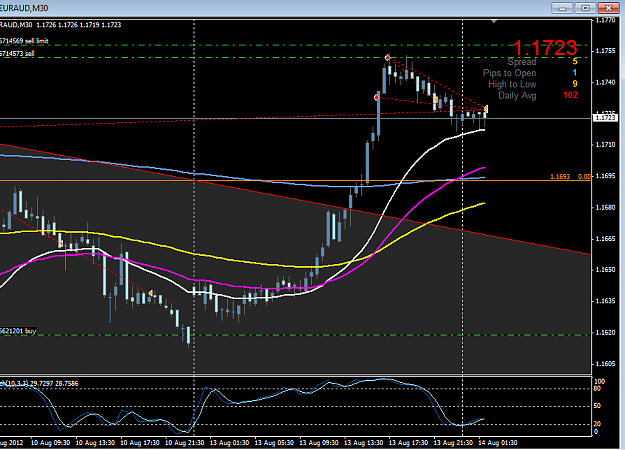Select the red diamond at the price peak
The image size is (625, 450).
[387, 58]
